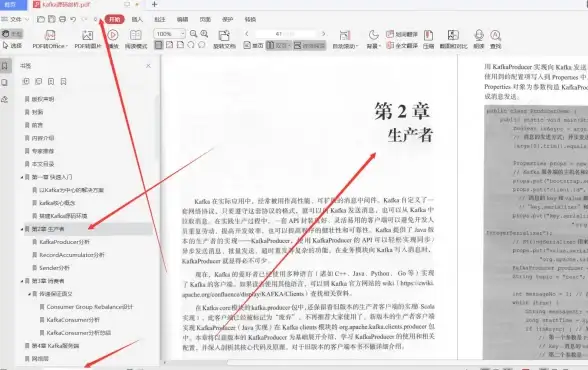This screenshot has width=588, height=370.
Task: Close the 书签 bookmark panel
Action: point(148,66)
